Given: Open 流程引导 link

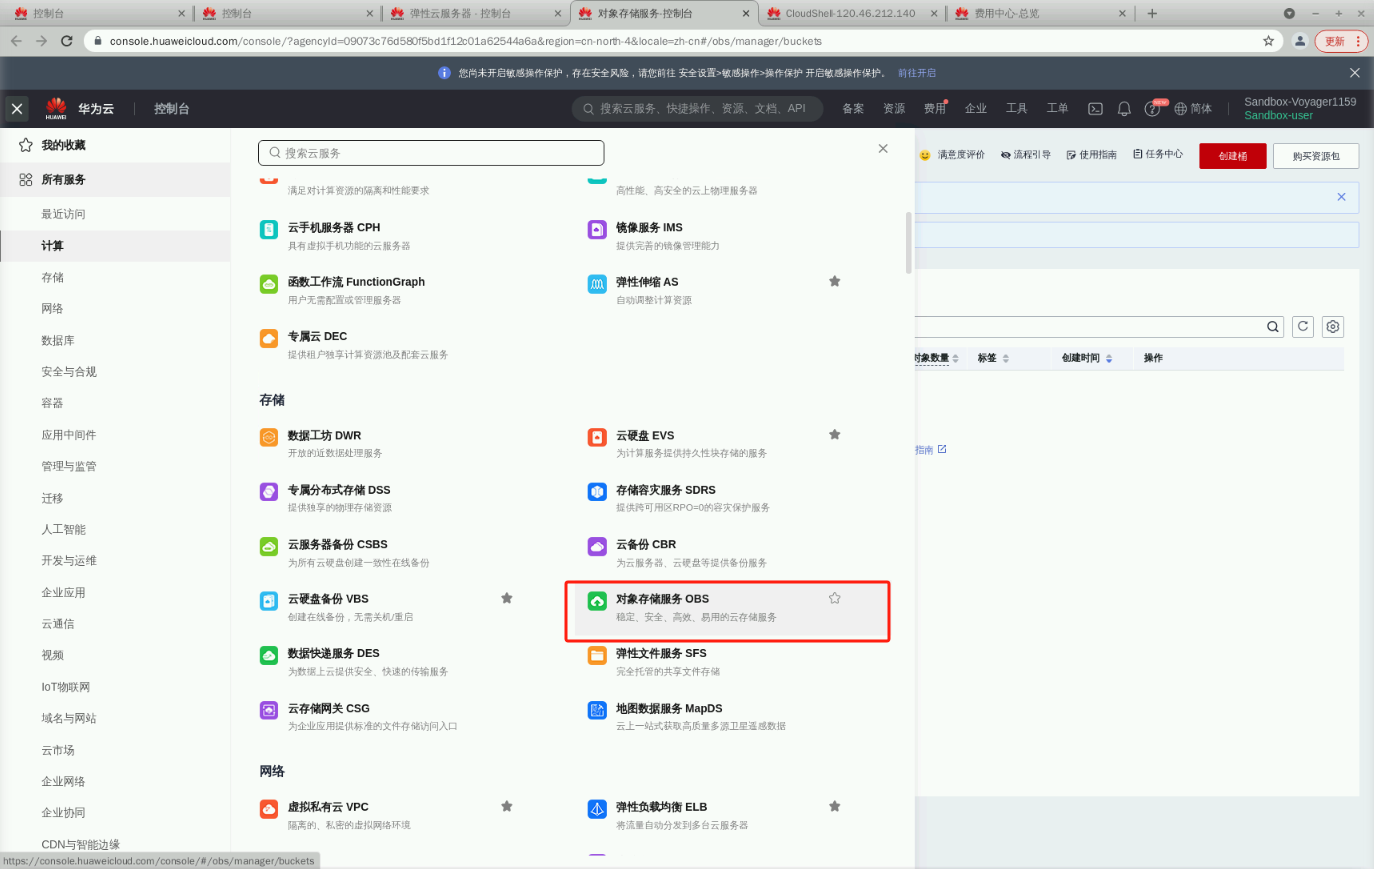Looking at the screenshot, I should 1026,155.
